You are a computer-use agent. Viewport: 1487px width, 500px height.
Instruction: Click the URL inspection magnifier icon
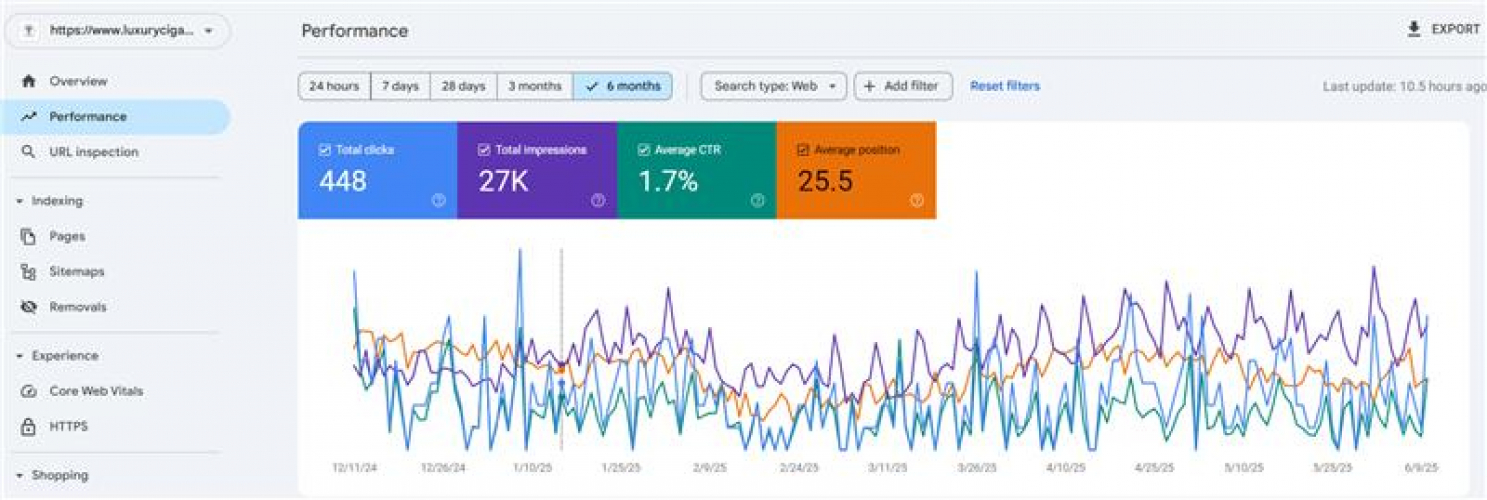coord(29,152)
